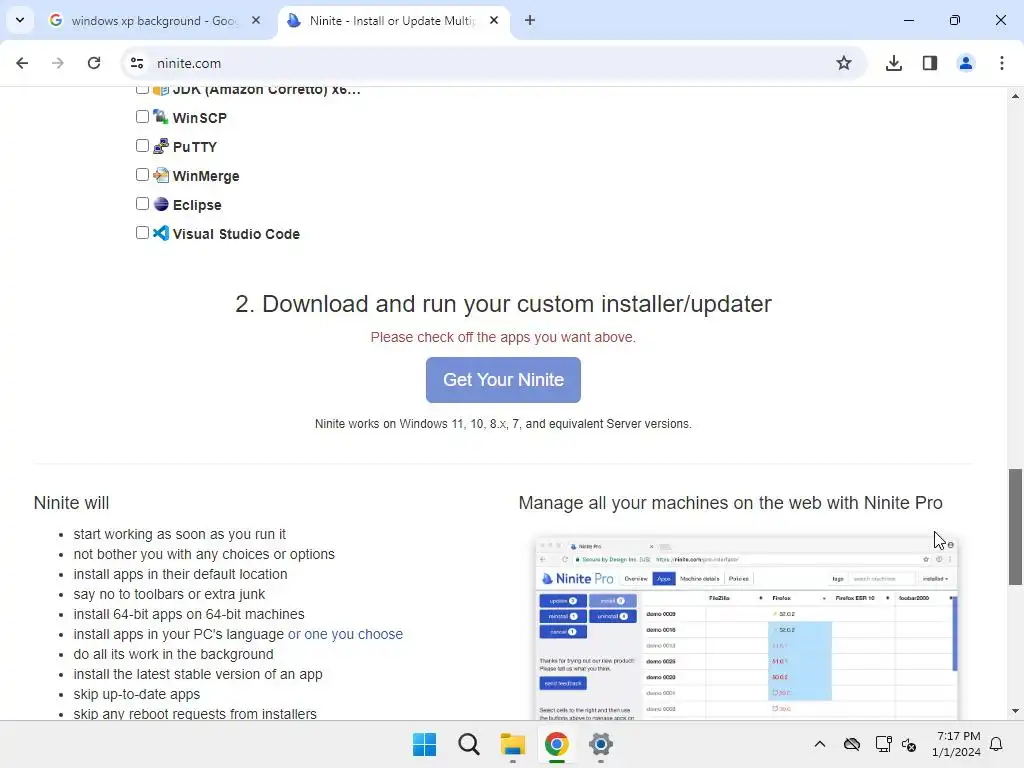Click the OneDrive cloud tray icon
Screen dimensions: 1024x768
click(852, 744)
